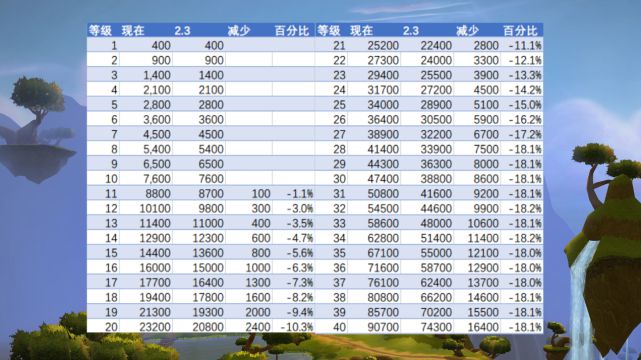
Task: Select the 23200 value in level 20 row
Action: (155, 327)
